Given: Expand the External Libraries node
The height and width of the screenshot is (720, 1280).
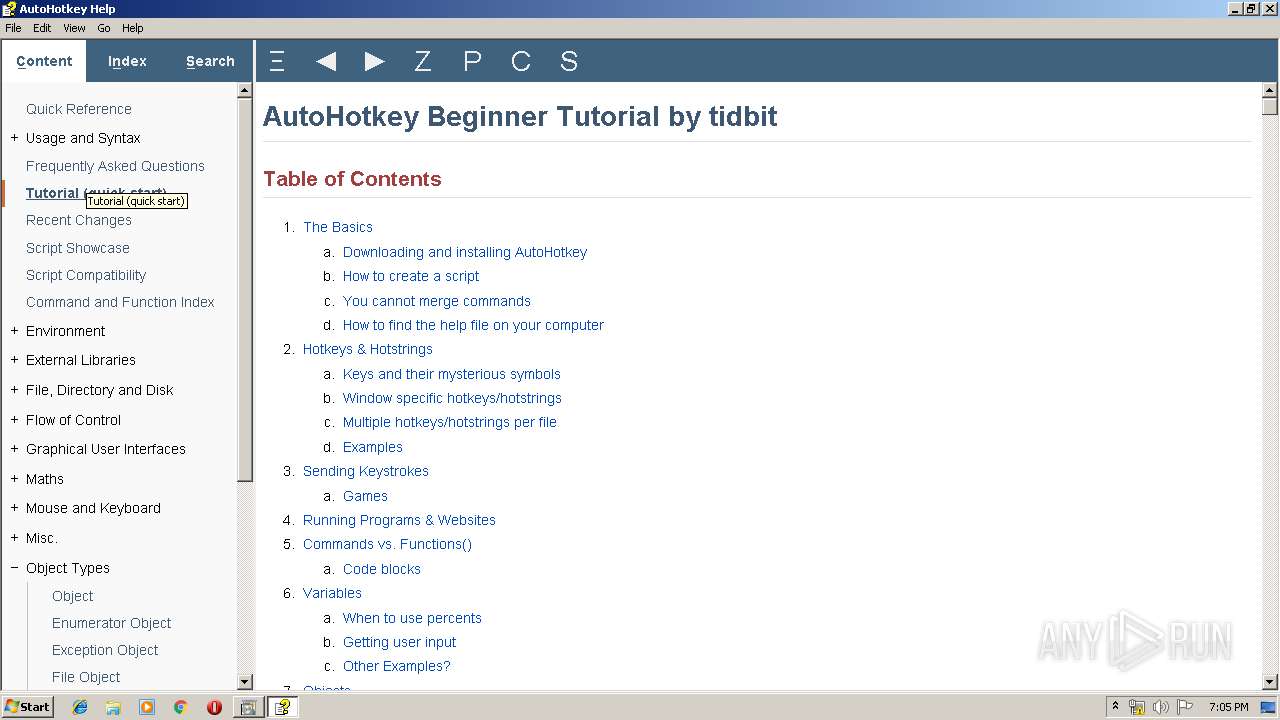Looking at the screenshot, I should (14, 360).
